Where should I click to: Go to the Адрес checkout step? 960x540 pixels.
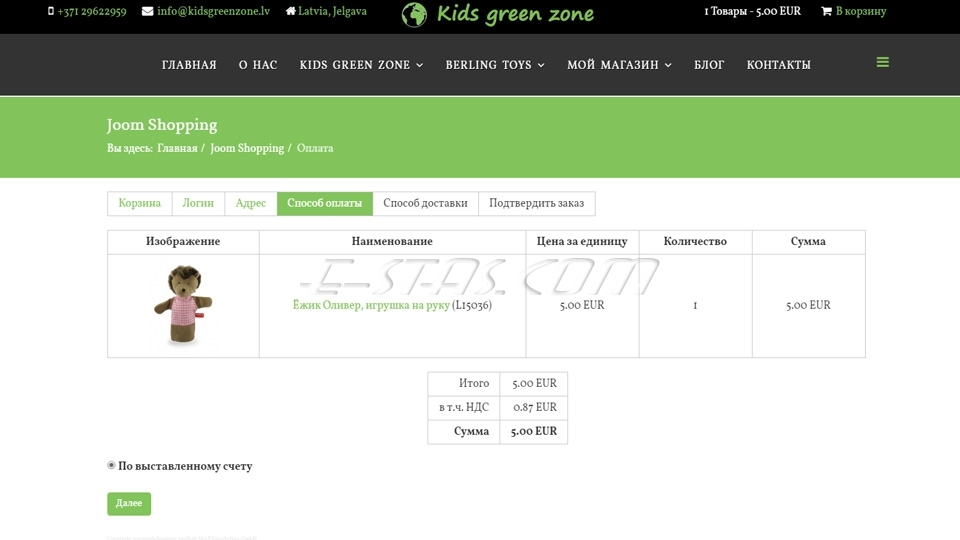[x=250, y=203]
